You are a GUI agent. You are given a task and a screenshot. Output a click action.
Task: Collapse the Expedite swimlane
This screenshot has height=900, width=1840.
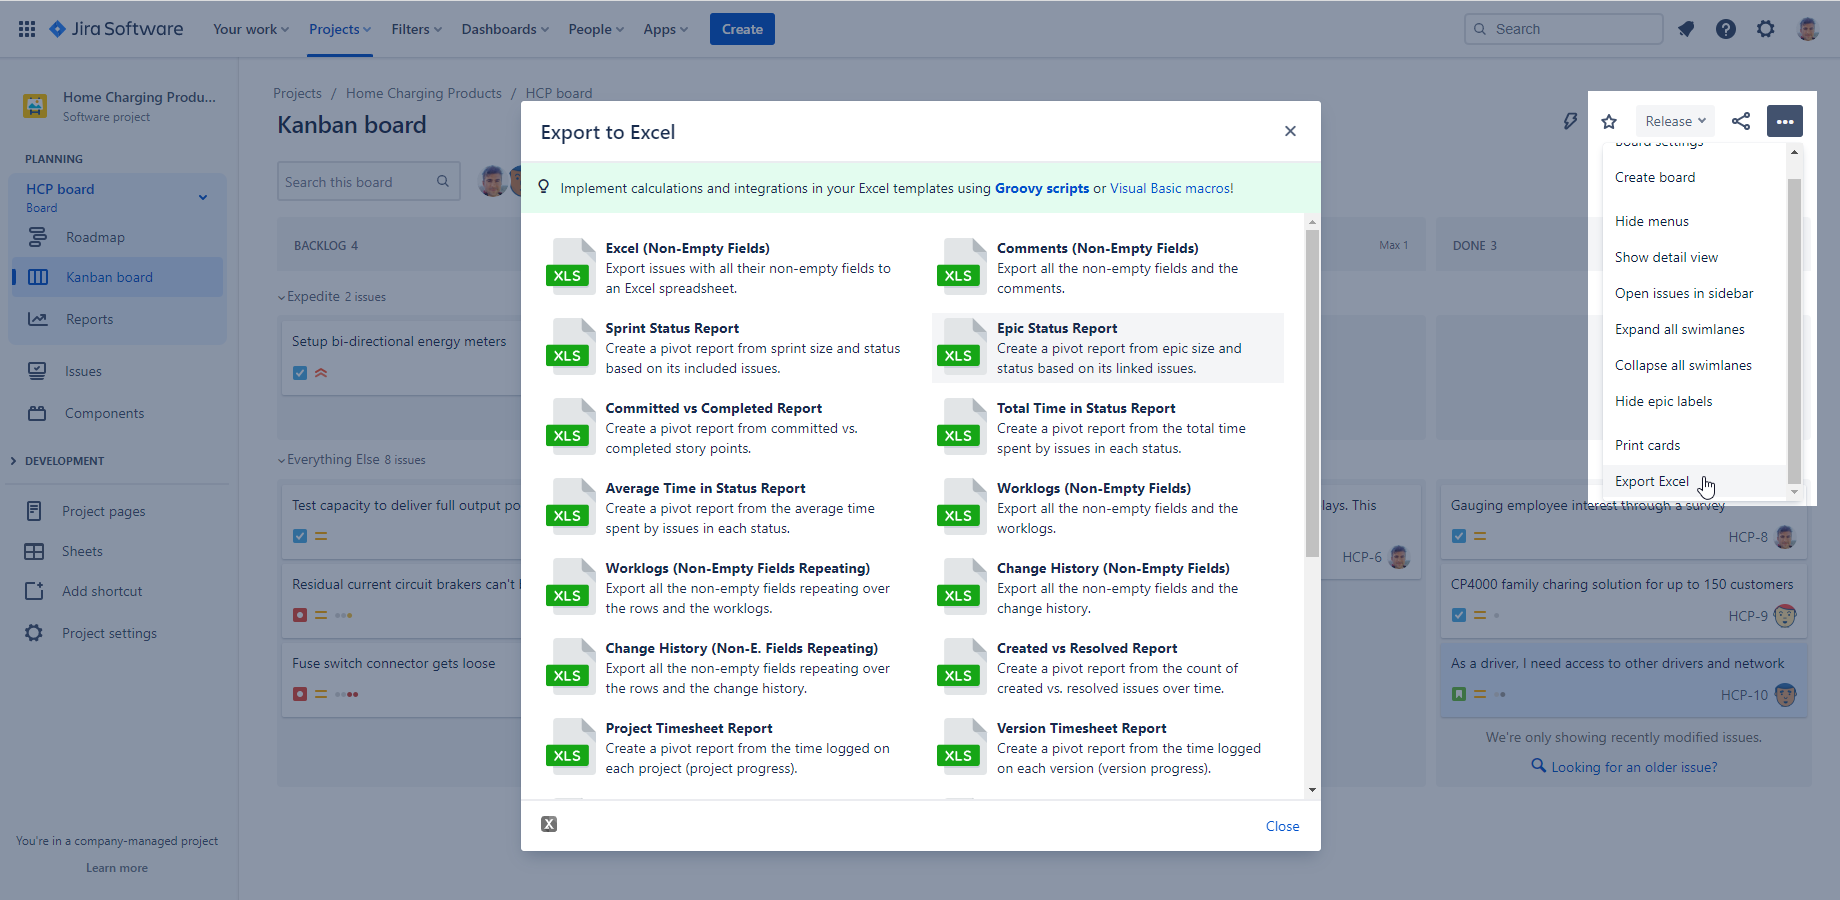[x=282, y=297]
